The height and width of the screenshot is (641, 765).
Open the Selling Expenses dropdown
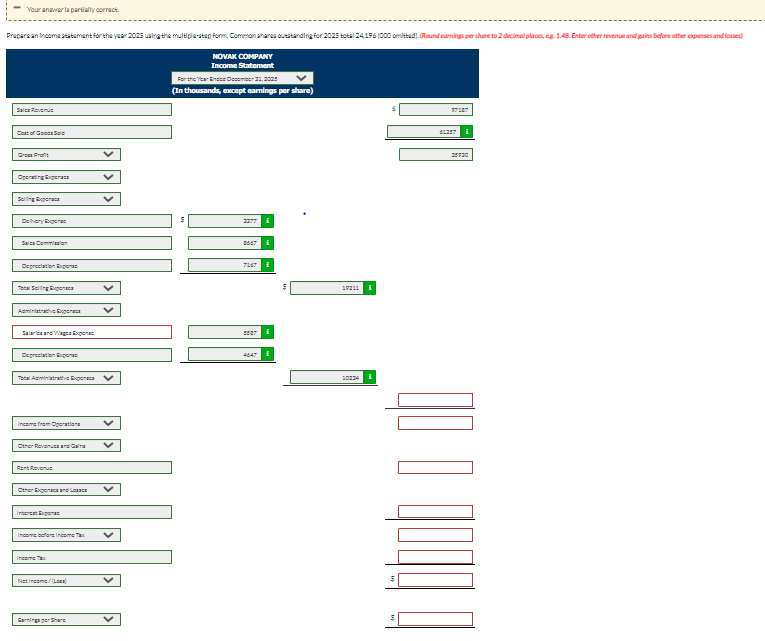coord(66,199)
